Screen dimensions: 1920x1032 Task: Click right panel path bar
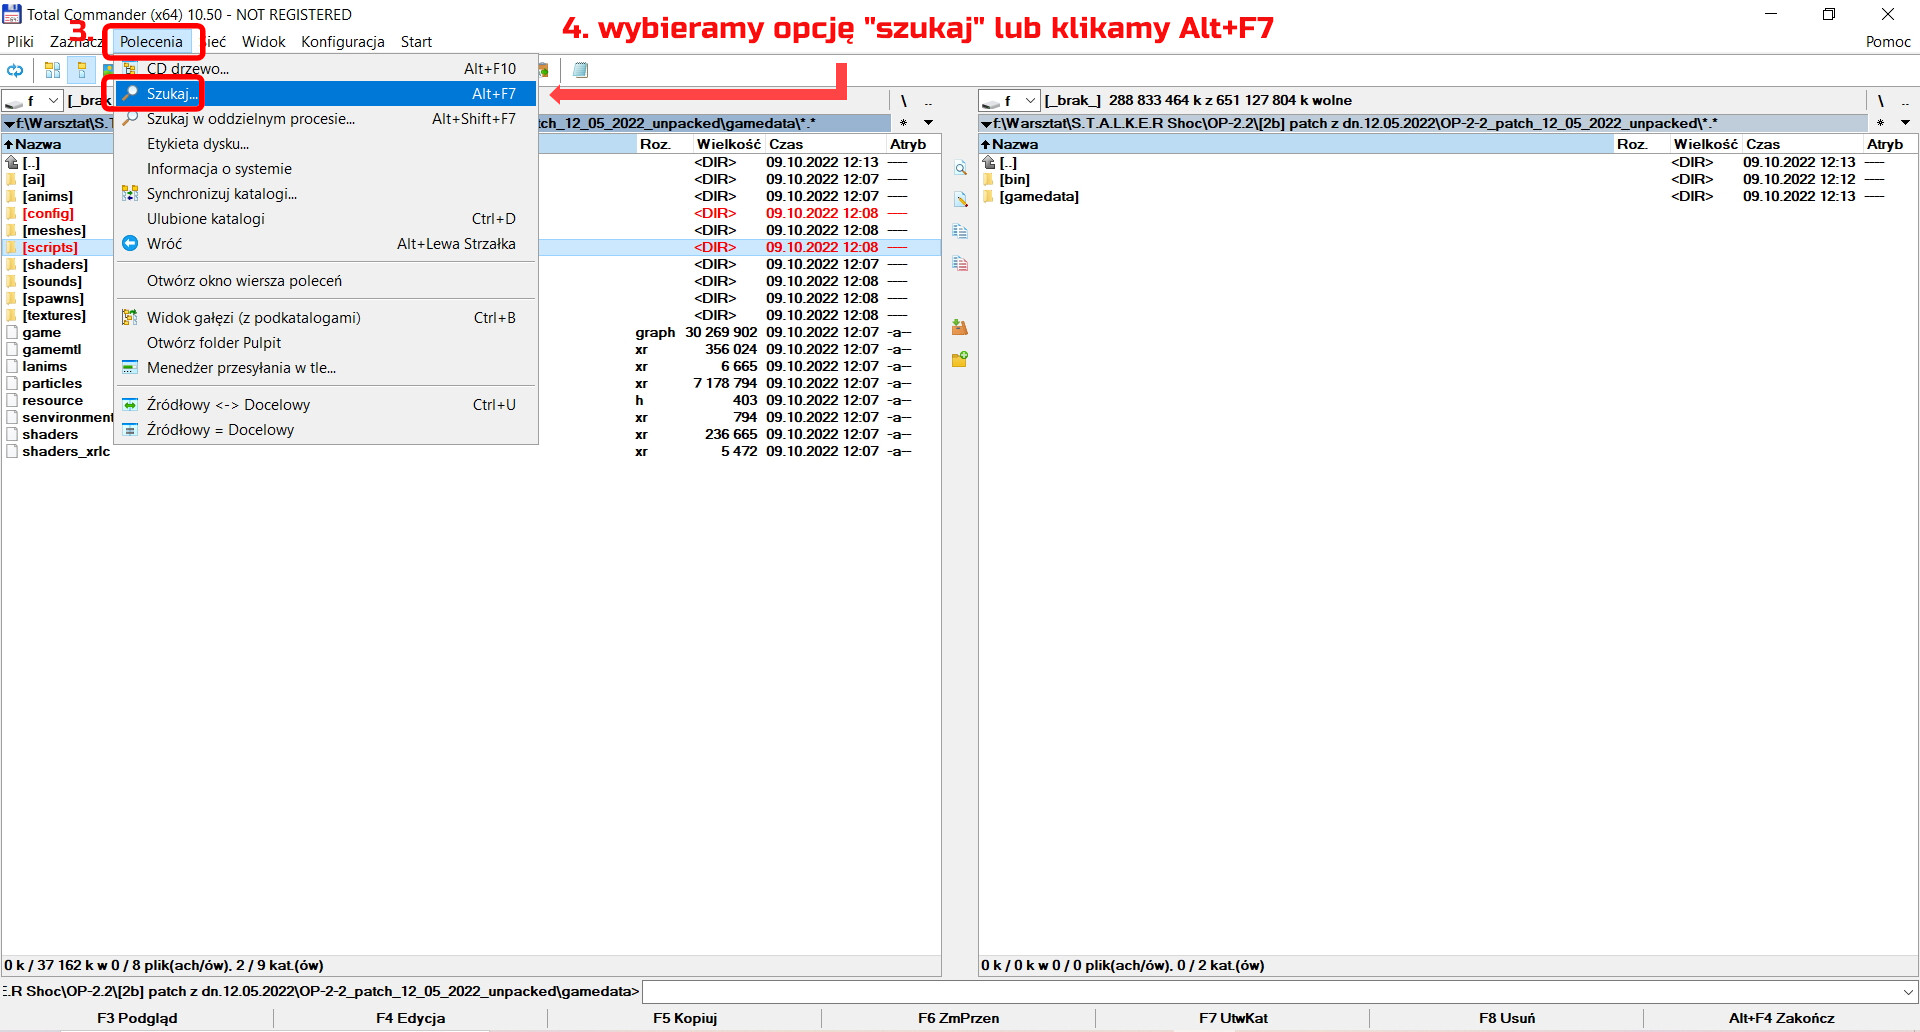(x=1422, y=123)
